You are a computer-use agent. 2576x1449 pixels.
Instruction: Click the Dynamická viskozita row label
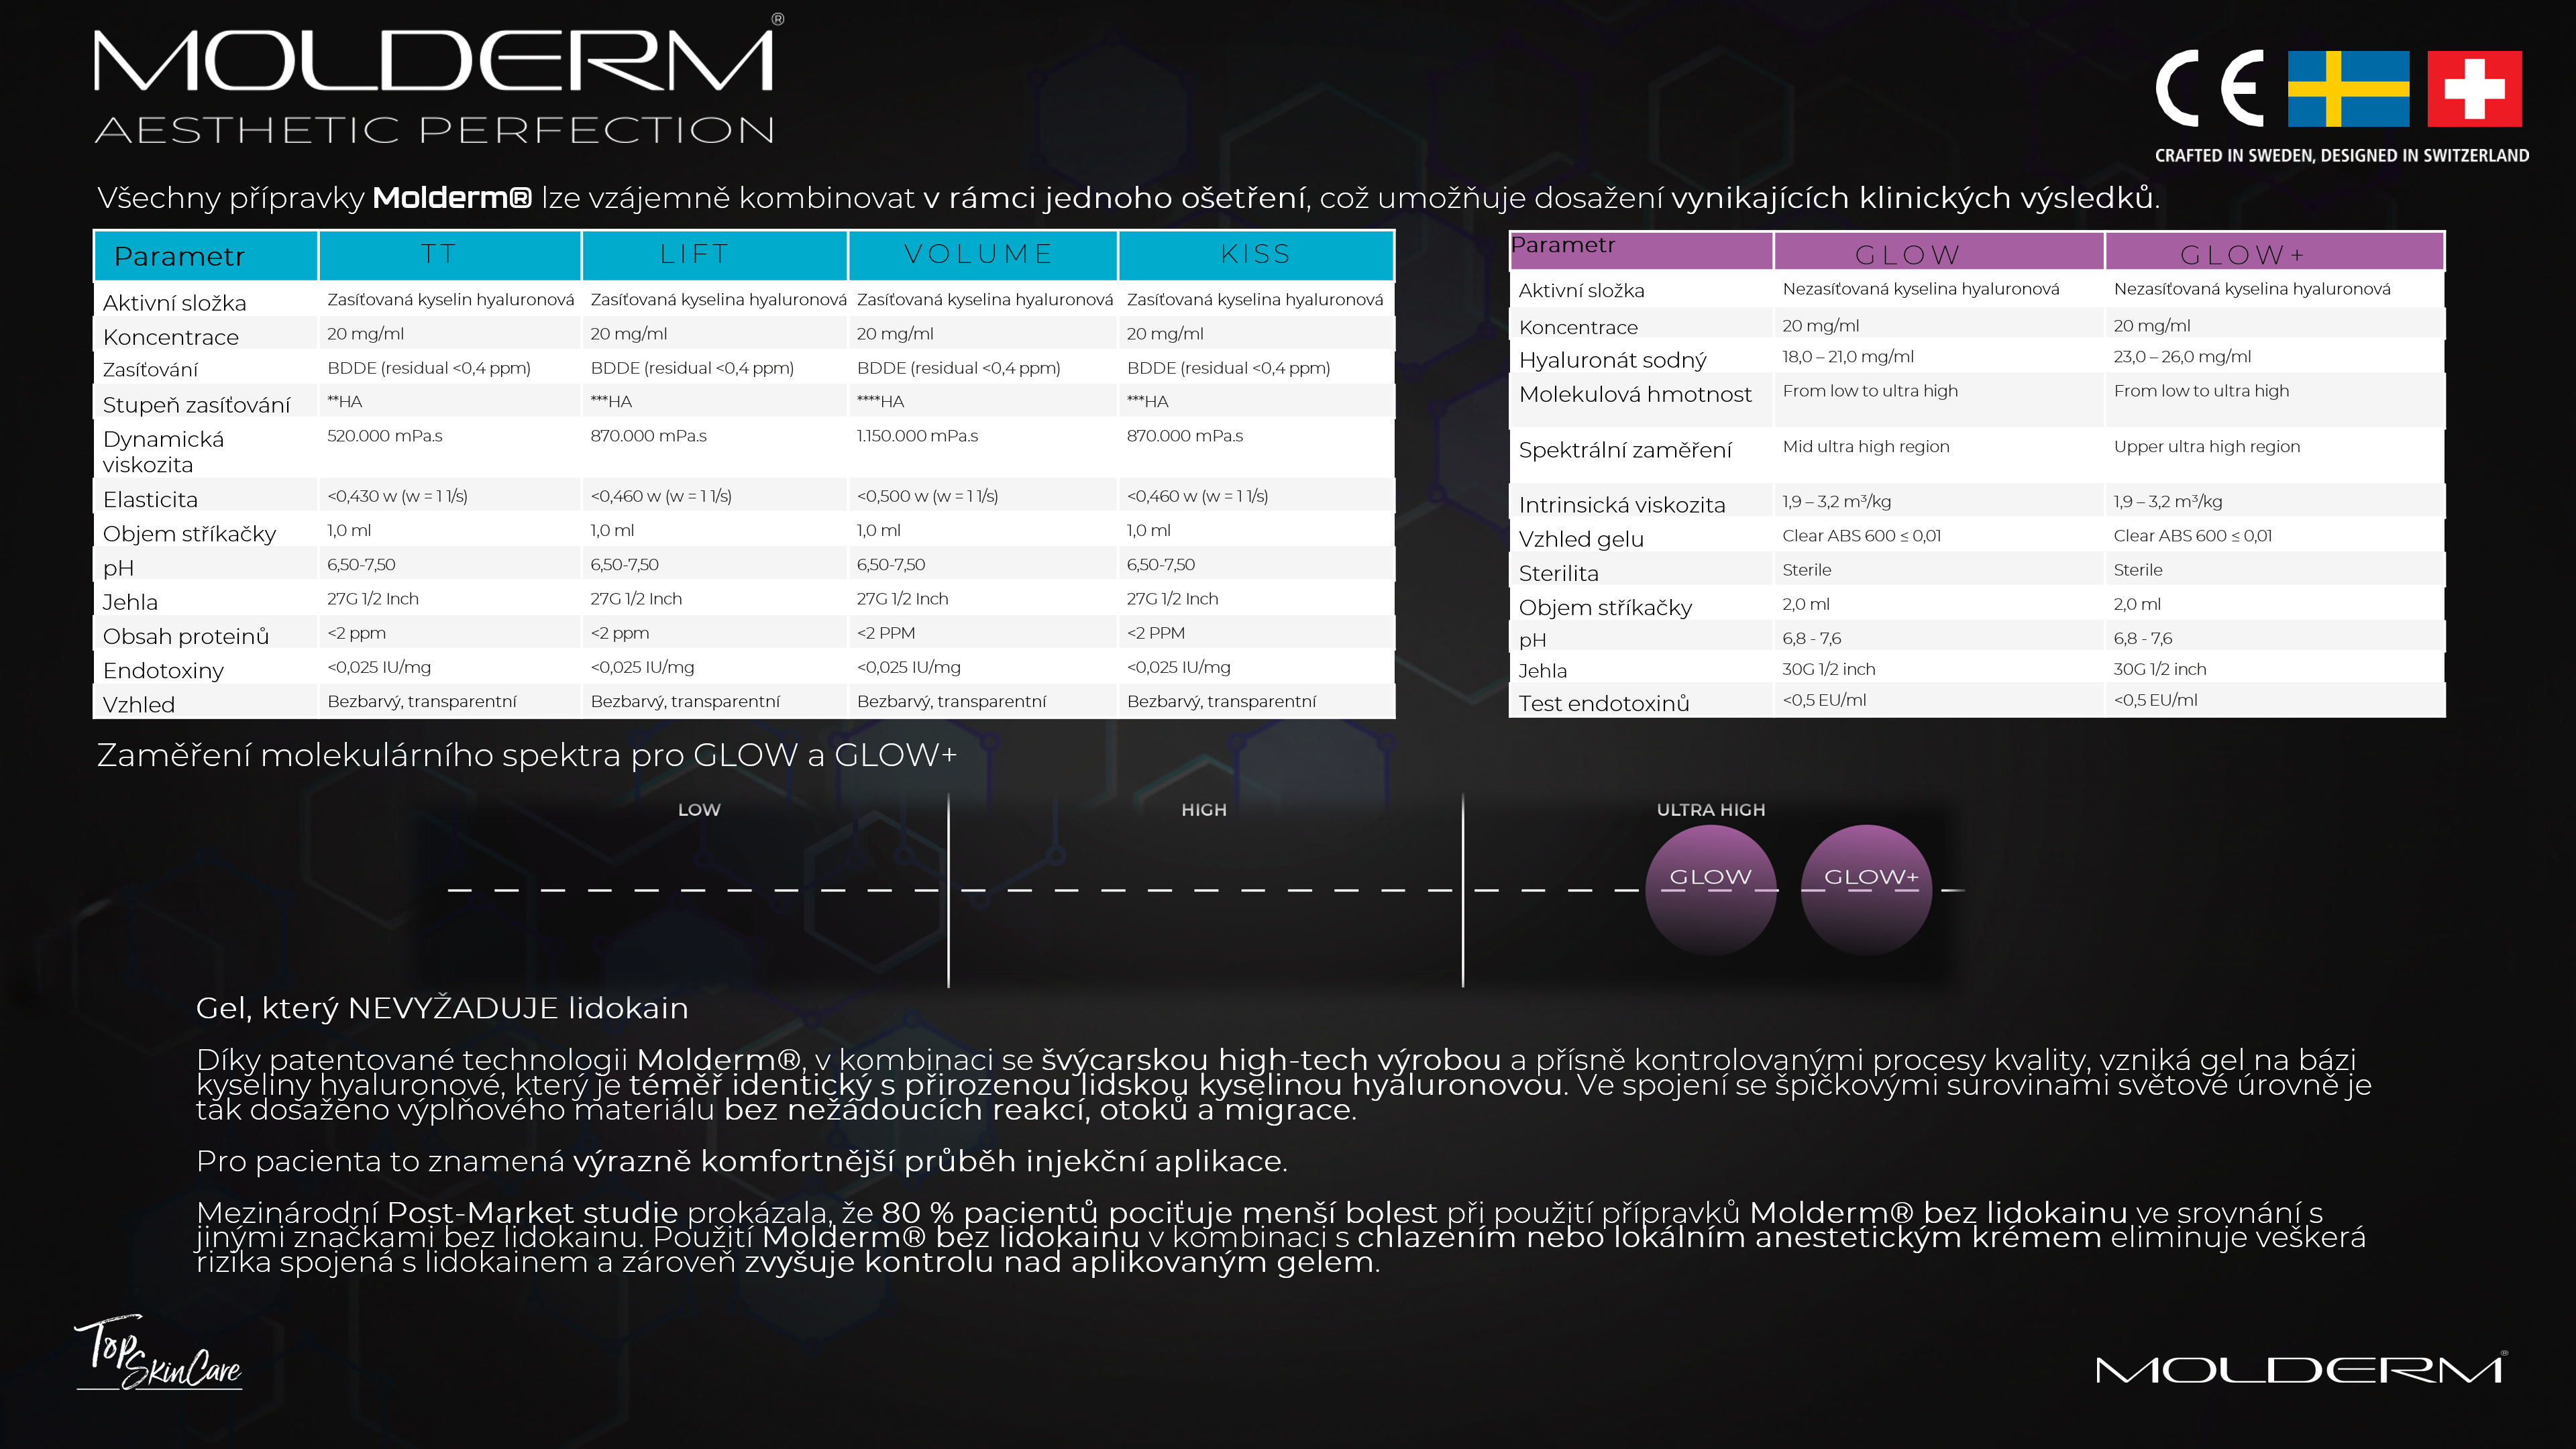tap(164, 451)
